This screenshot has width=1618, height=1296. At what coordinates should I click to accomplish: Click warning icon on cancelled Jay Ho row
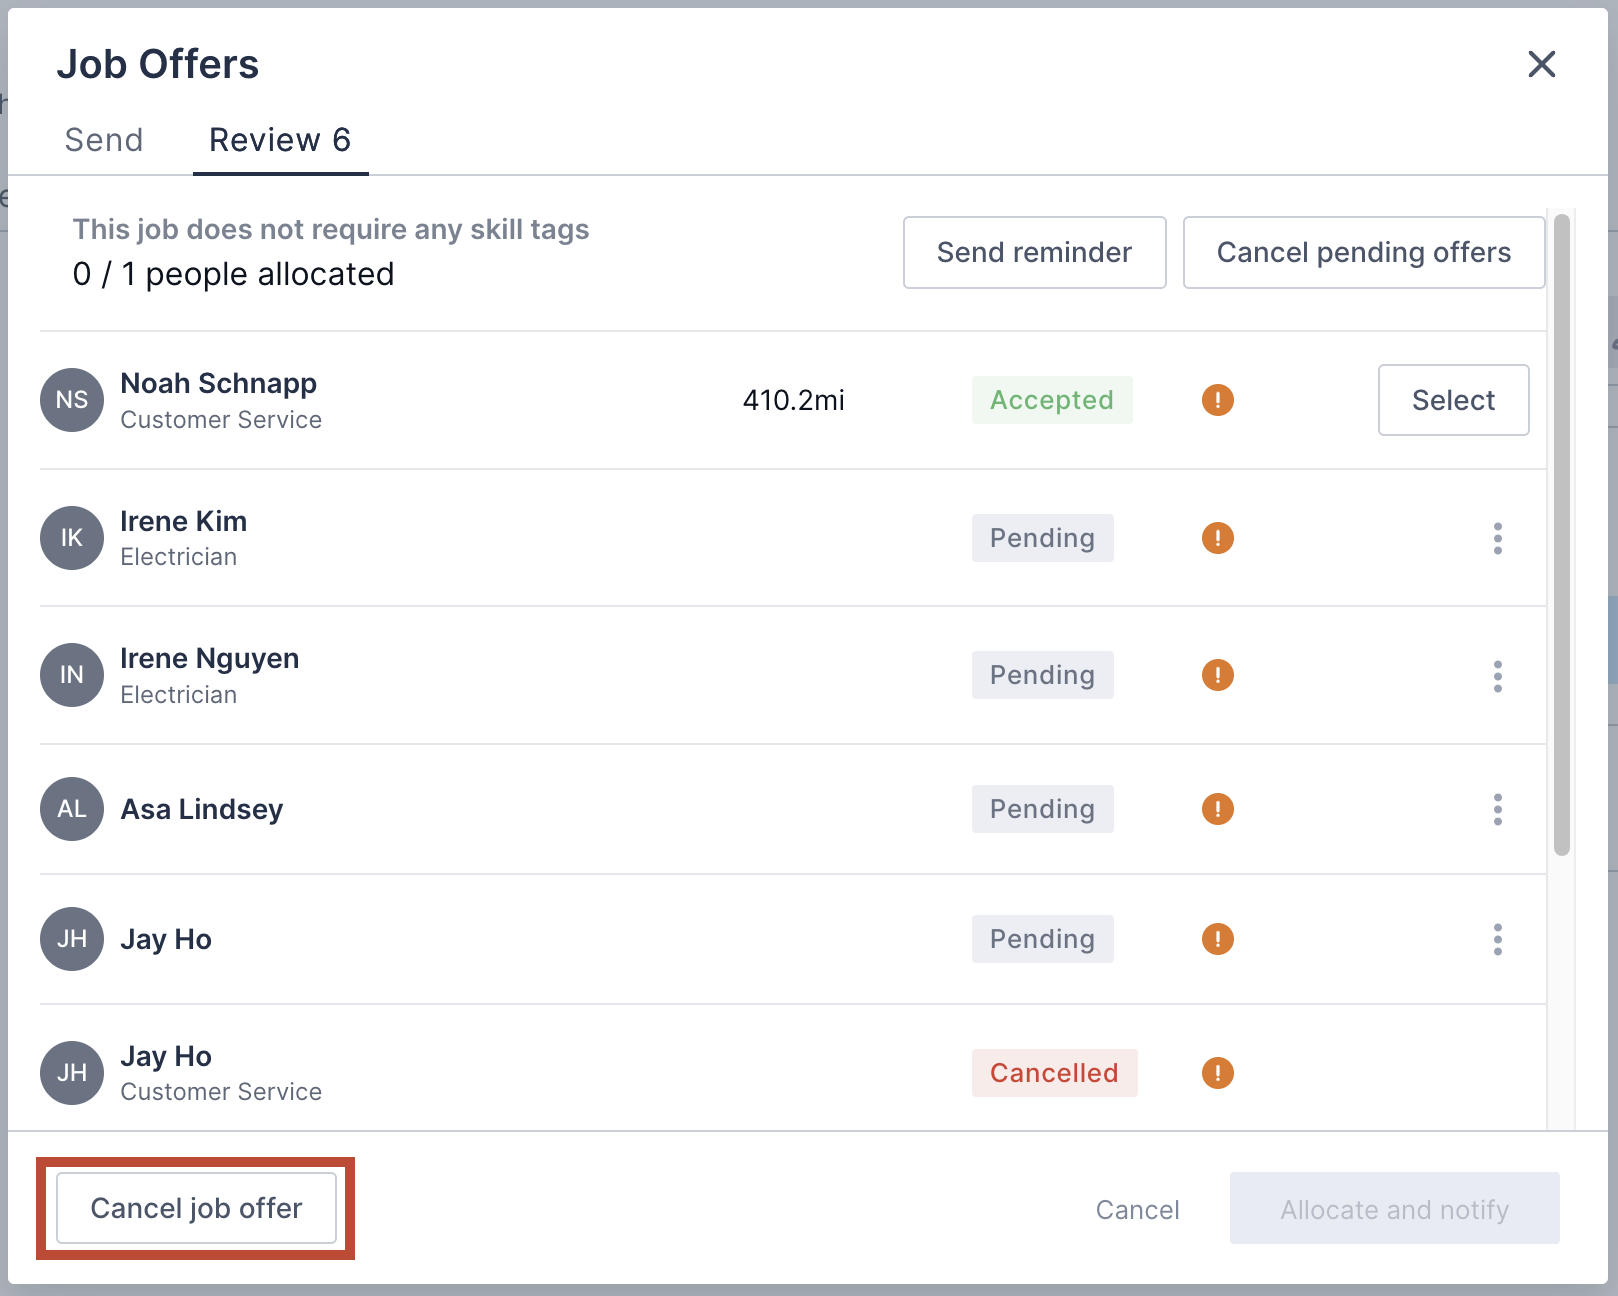[x=1217, y=1073]
